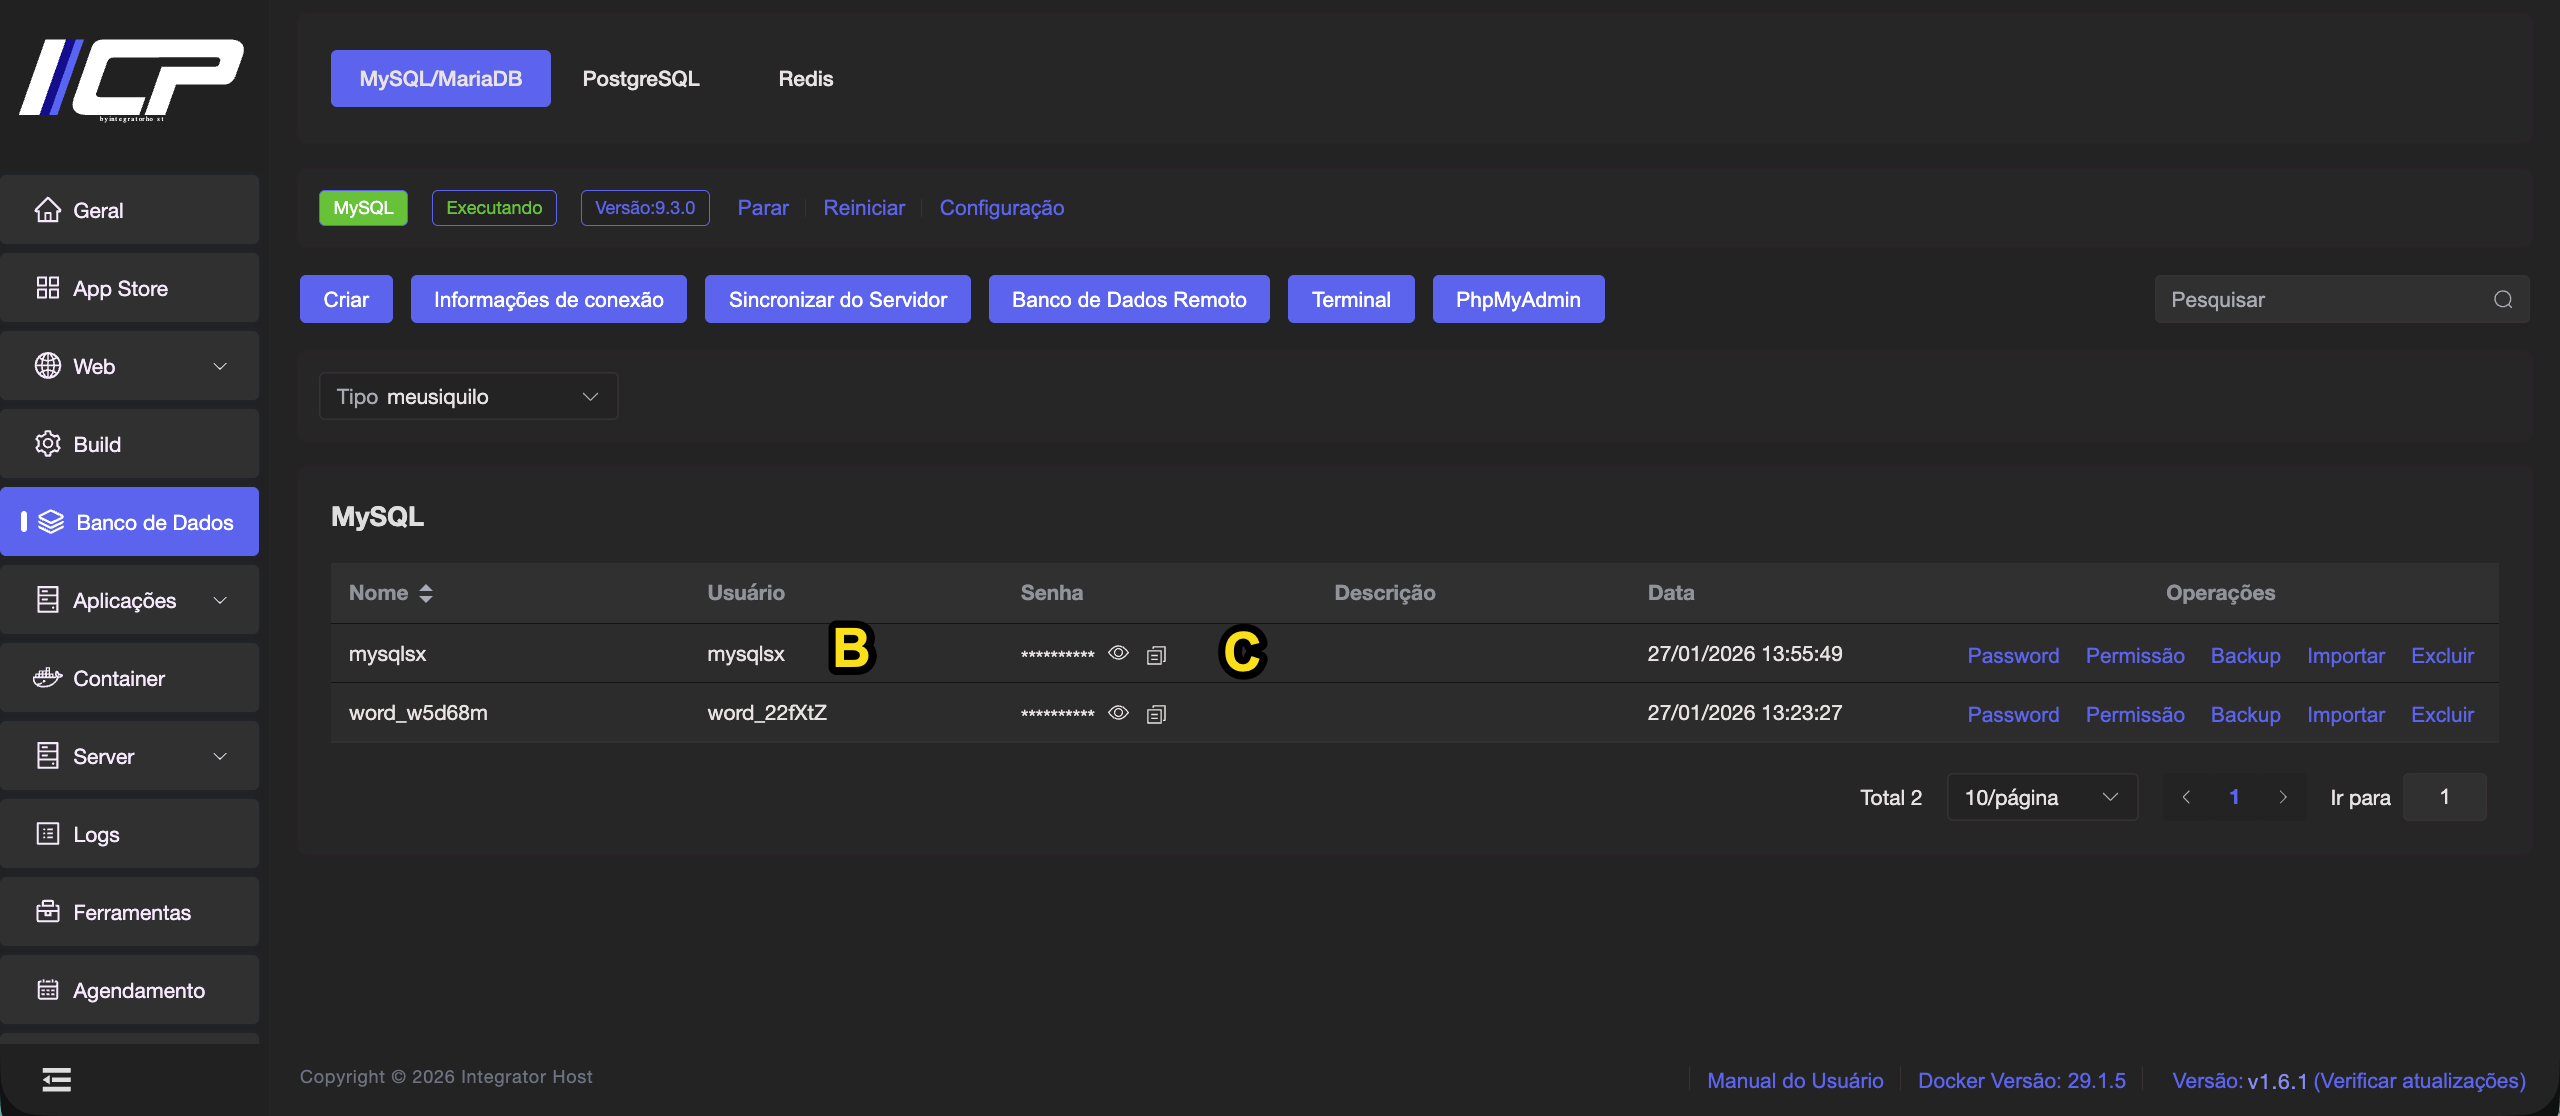Click the copy password icon for mysqlsx
The height and width of the screenshot is (1116, 2560).
[1156, 655]
